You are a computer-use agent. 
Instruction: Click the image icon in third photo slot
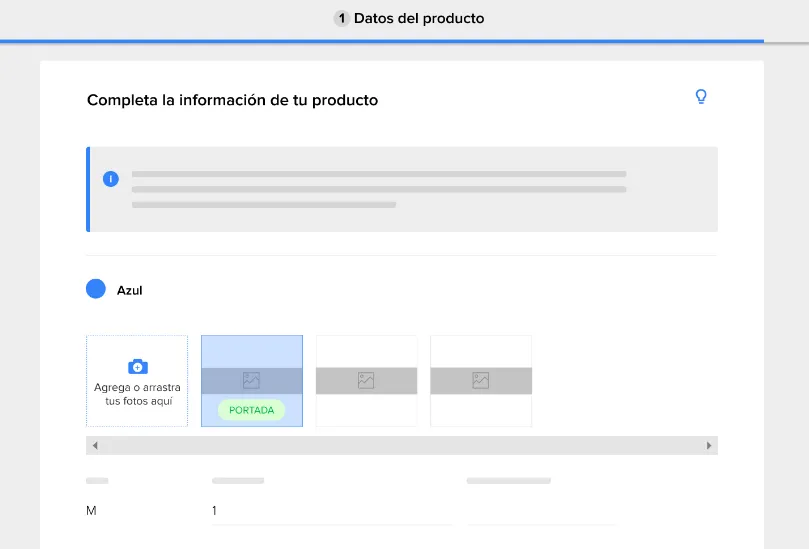[x=480, y=381]
